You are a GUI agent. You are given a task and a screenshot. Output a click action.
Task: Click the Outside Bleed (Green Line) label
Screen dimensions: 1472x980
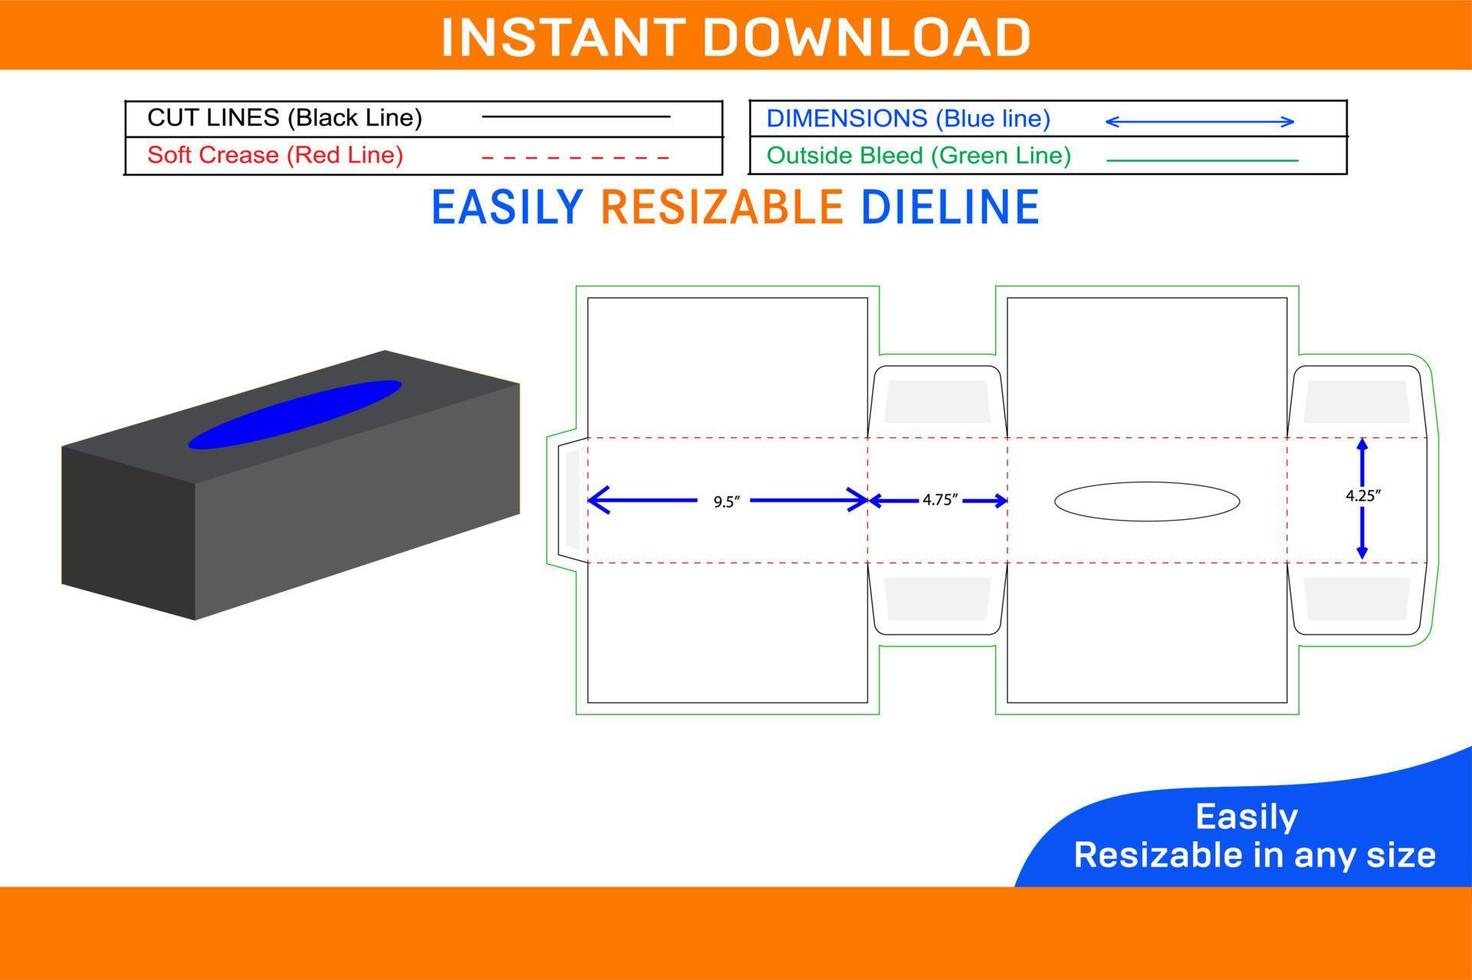click(918, 156)
